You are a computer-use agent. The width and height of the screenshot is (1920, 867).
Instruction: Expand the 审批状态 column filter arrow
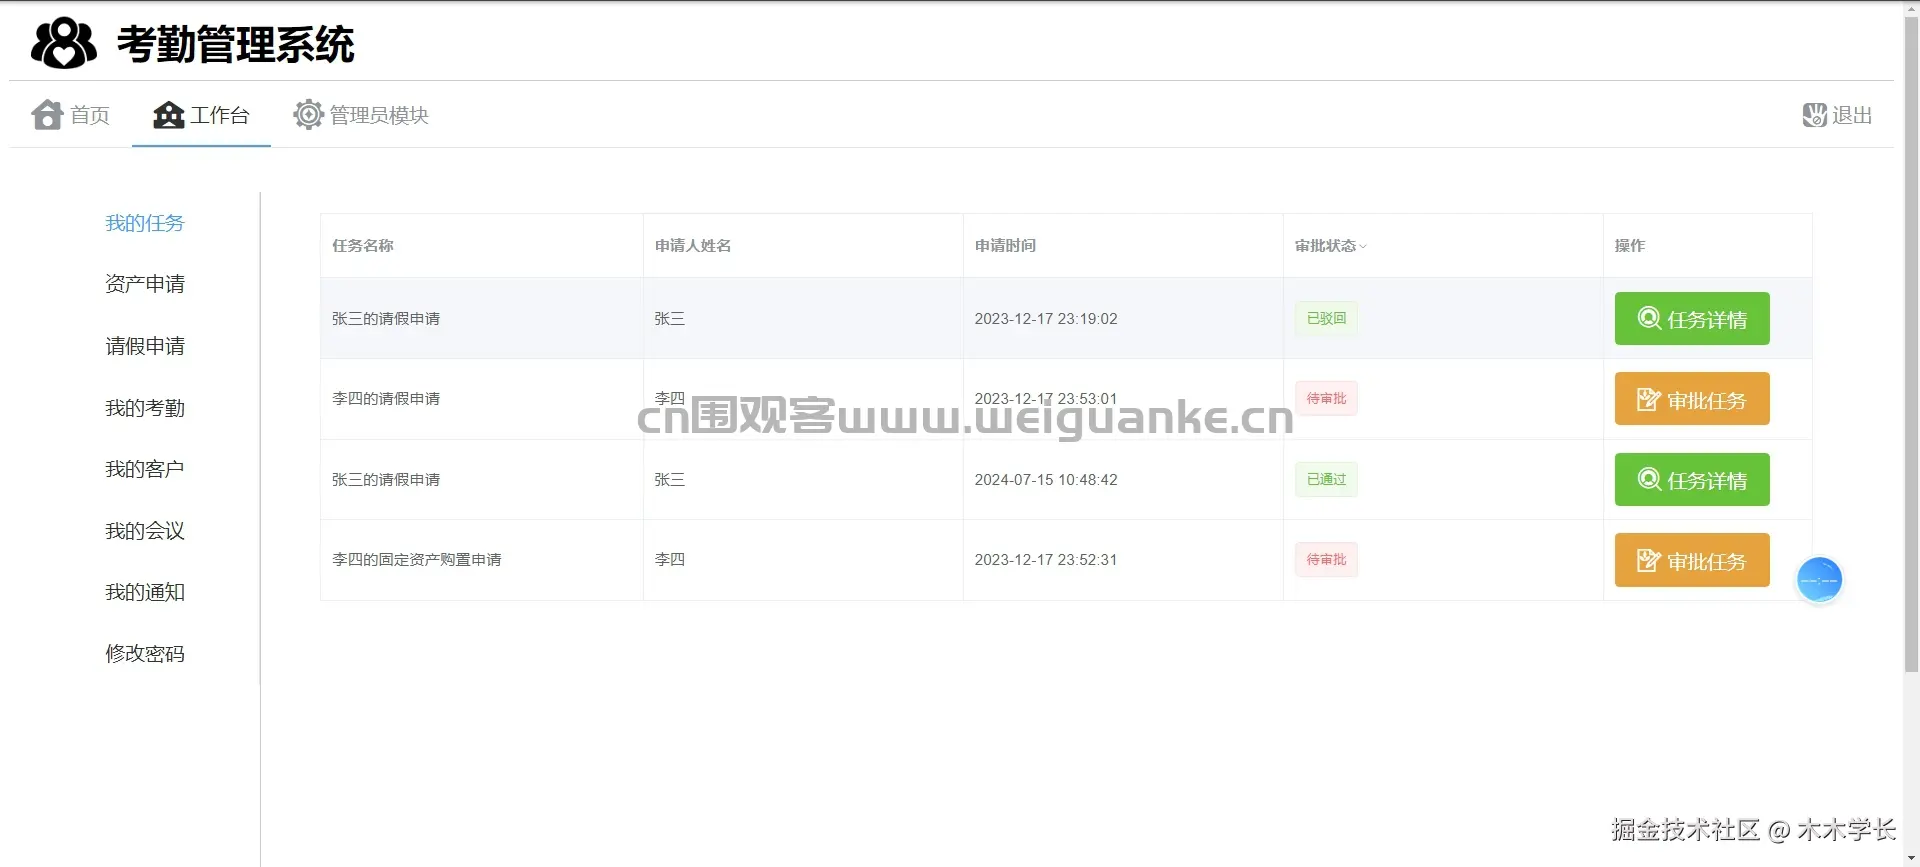(x=1362, y=246)
